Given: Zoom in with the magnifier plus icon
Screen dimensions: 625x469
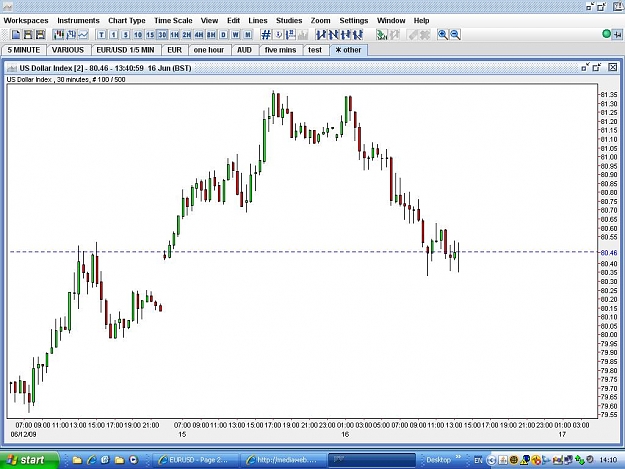Looking at the screenshot, I should click(x=442, y=35).
